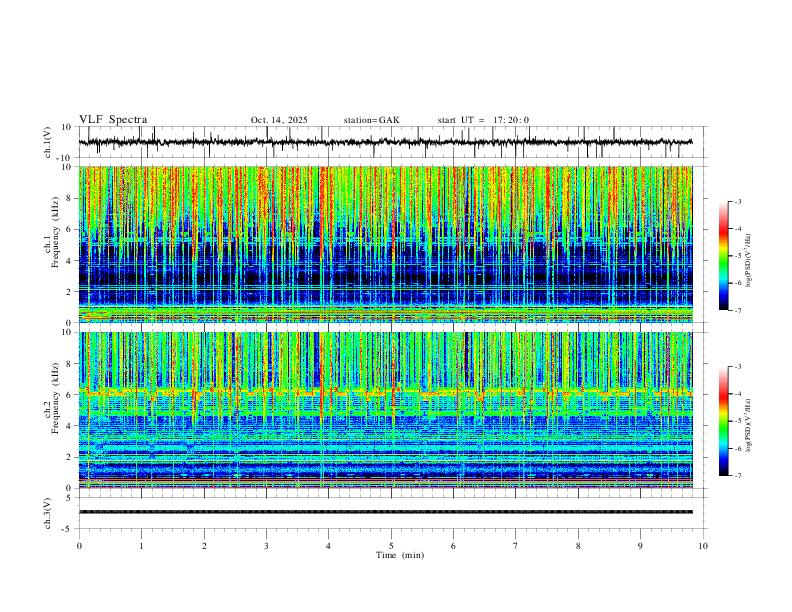Click time axis tick label "7"
The width and height of the screenshot is (792, 612).
(516, 546)
